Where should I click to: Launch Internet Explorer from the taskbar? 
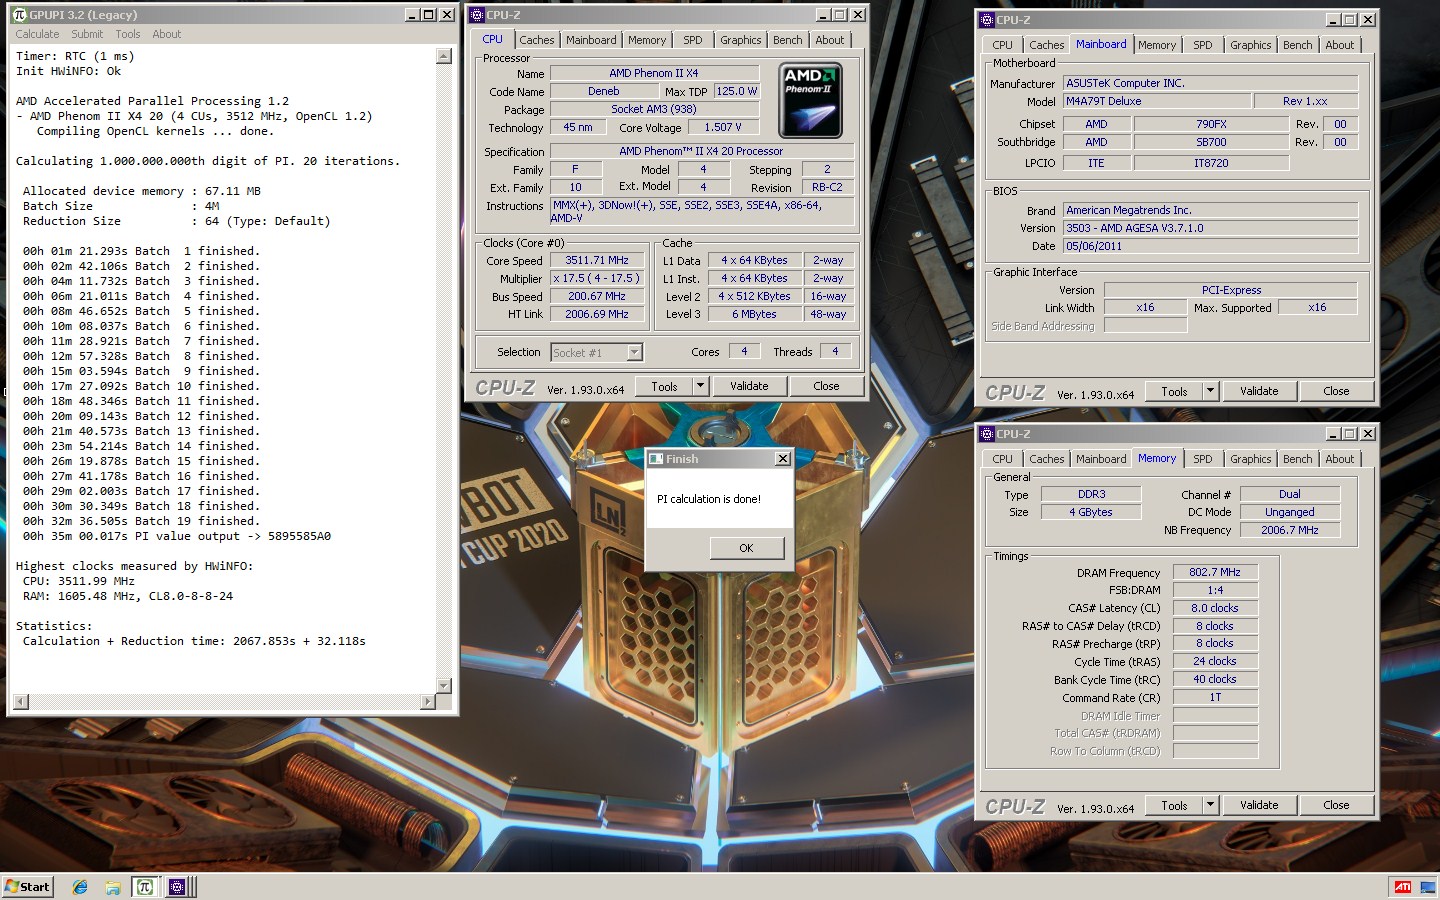tap(81, 886)
